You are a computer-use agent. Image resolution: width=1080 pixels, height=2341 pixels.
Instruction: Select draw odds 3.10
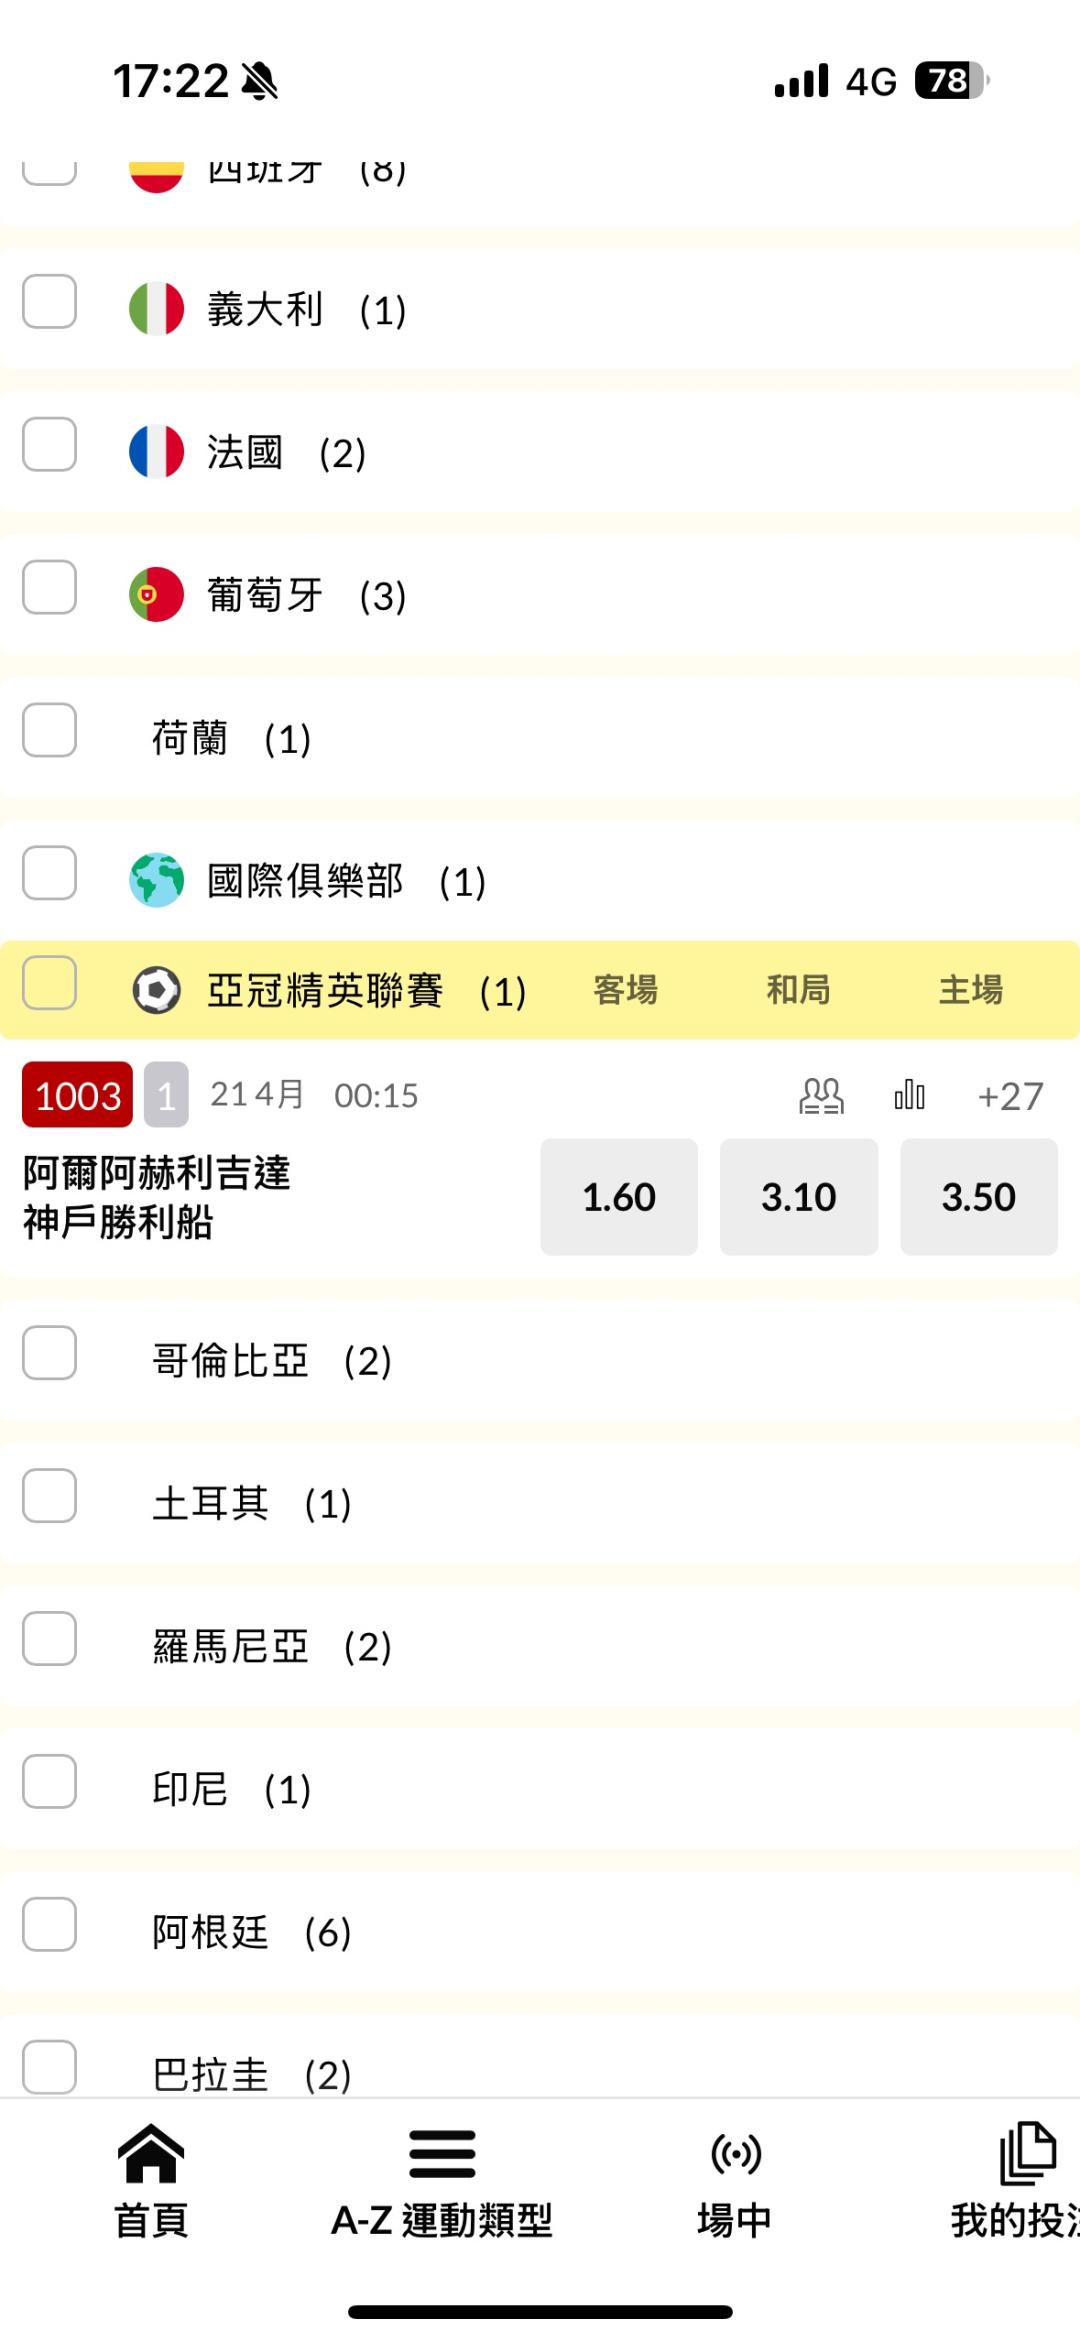click(799, 1197)
